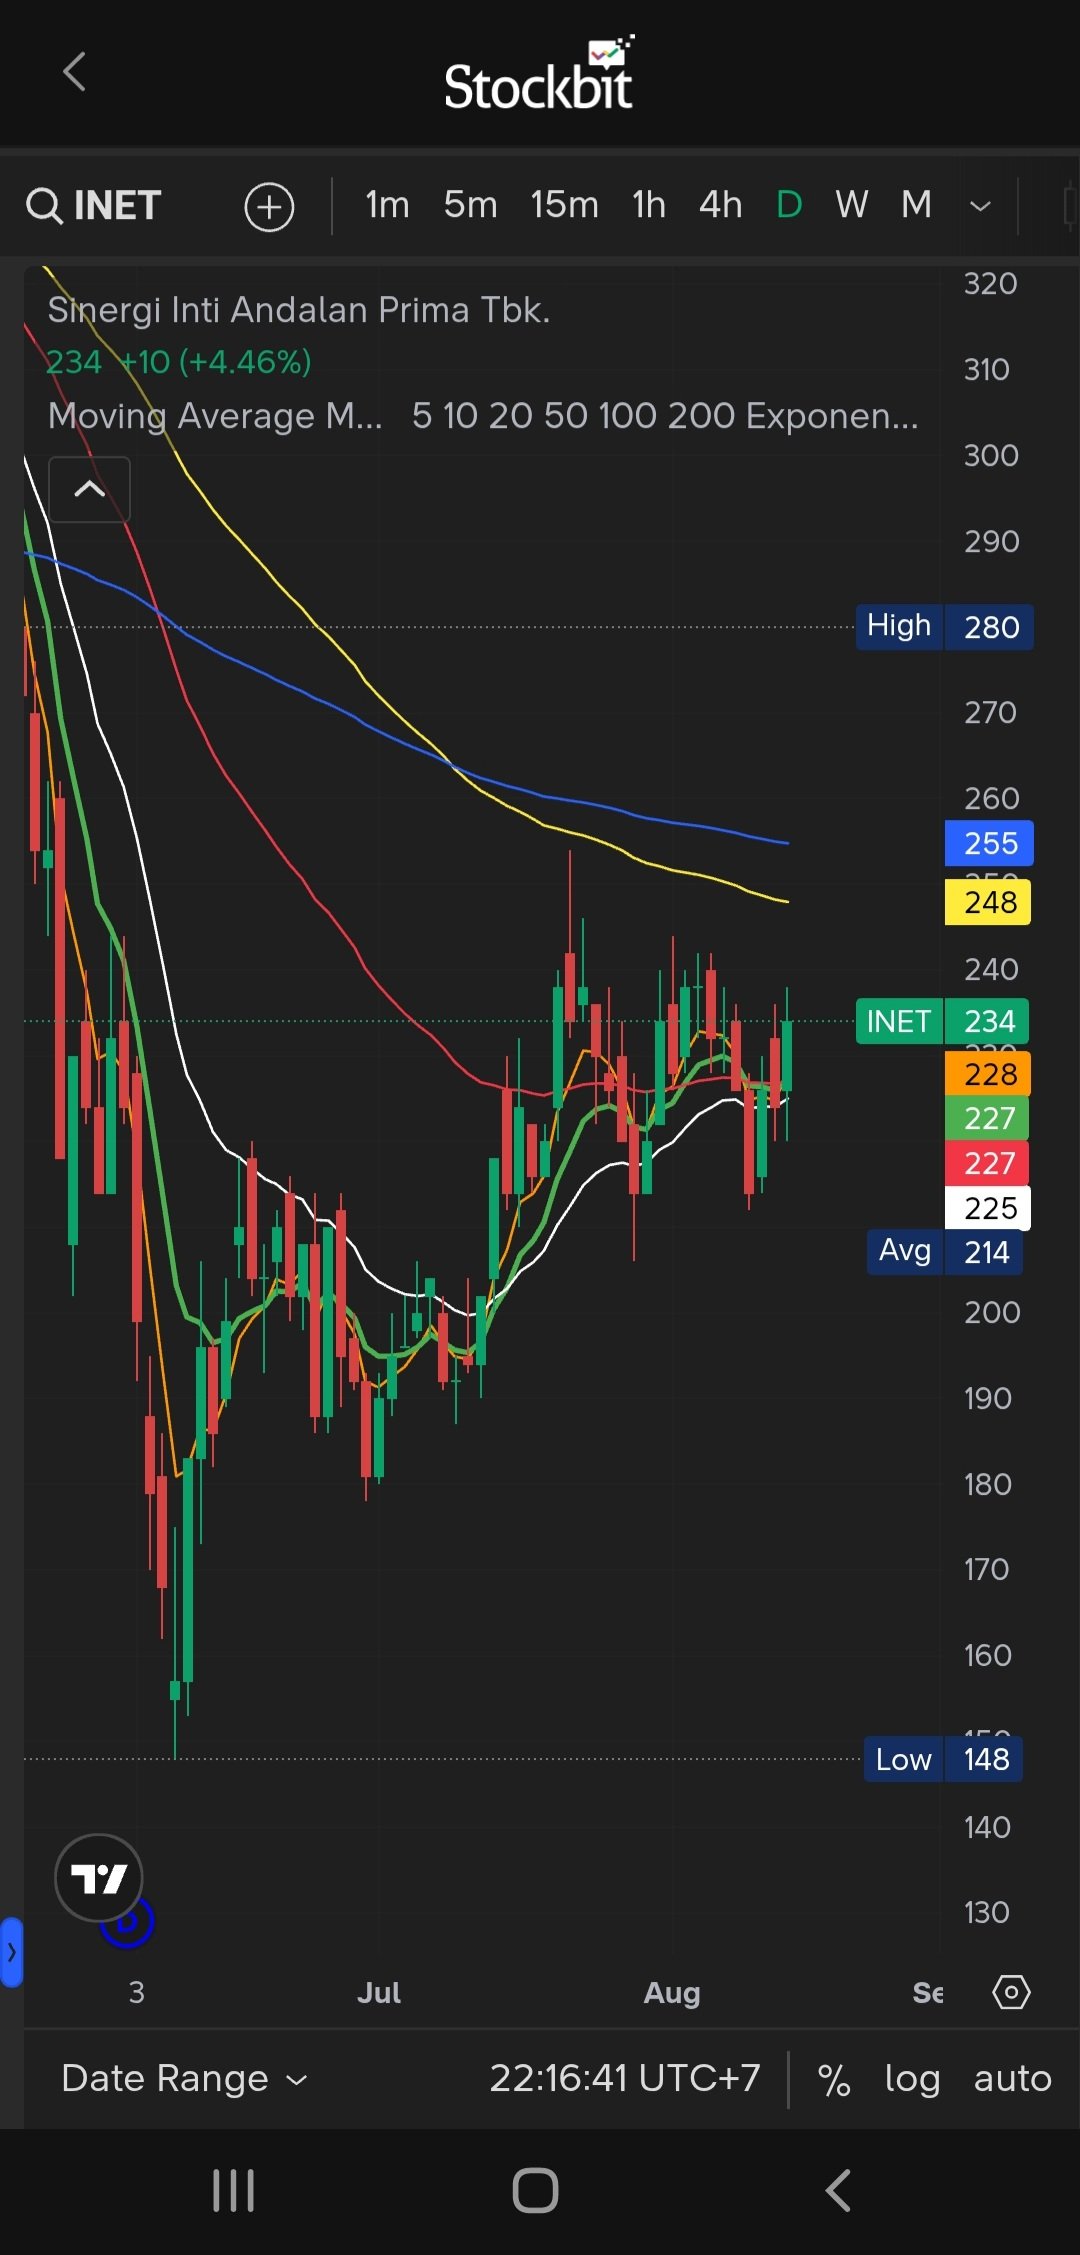Tap the Android back navigation button
Screen dimensions: 1080x2255
point(838,2190)
